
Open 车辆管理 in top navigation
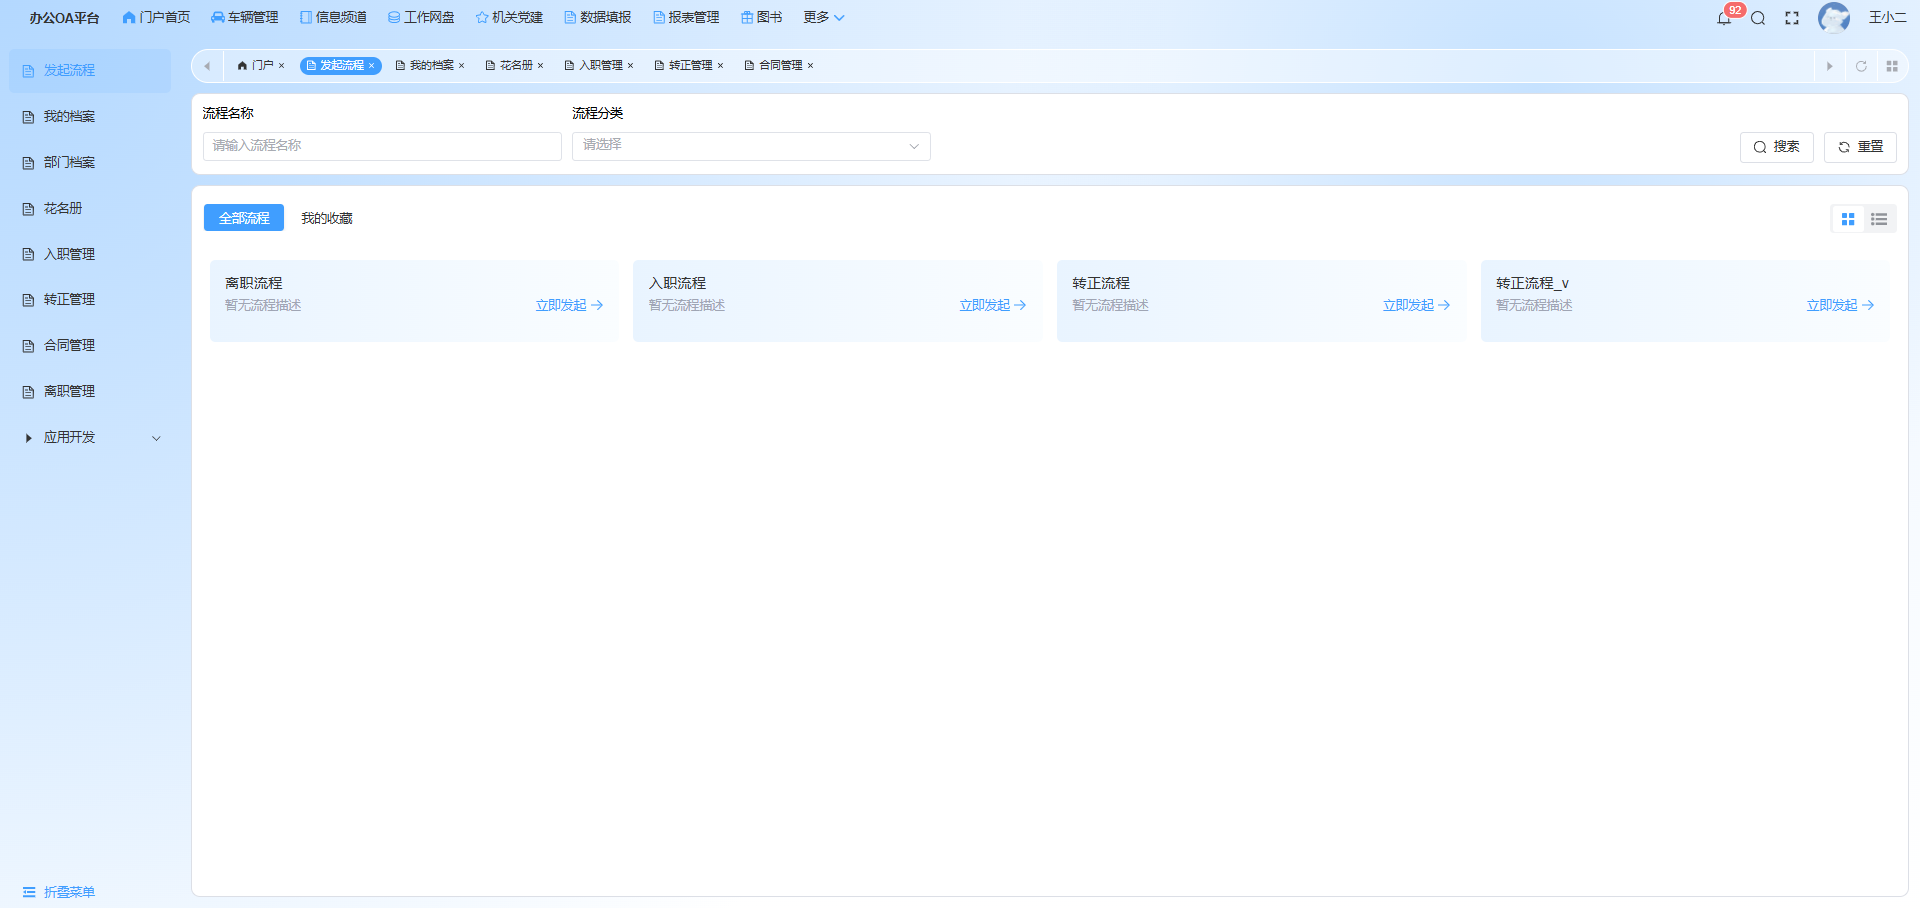point(245,18)
